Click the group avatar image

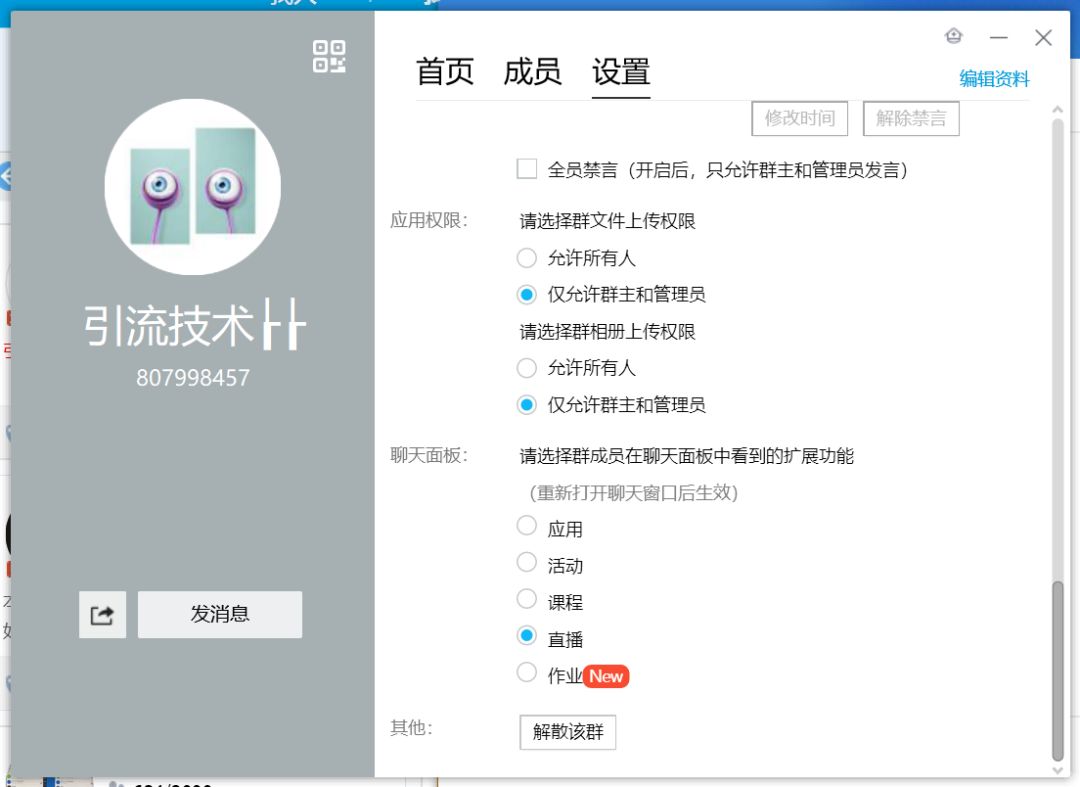pyautogui.click(x=193, y=187)
